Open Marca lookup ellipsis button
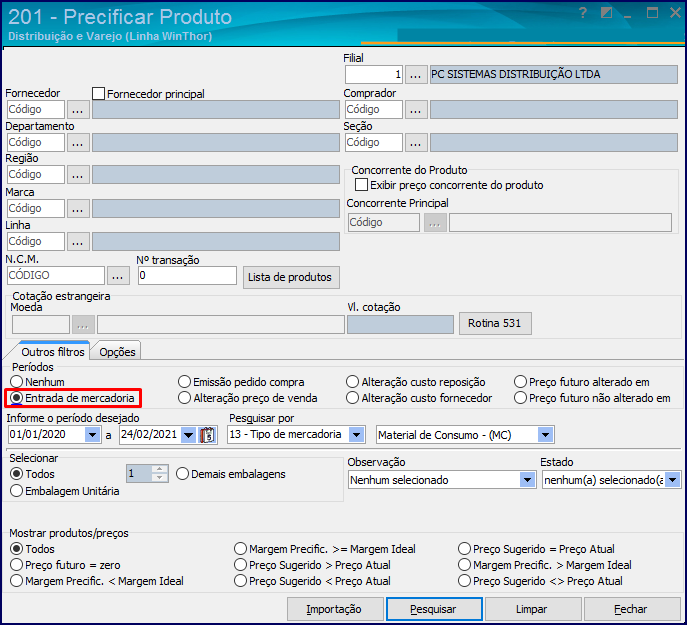687x625 pixels. coord(78,209)
